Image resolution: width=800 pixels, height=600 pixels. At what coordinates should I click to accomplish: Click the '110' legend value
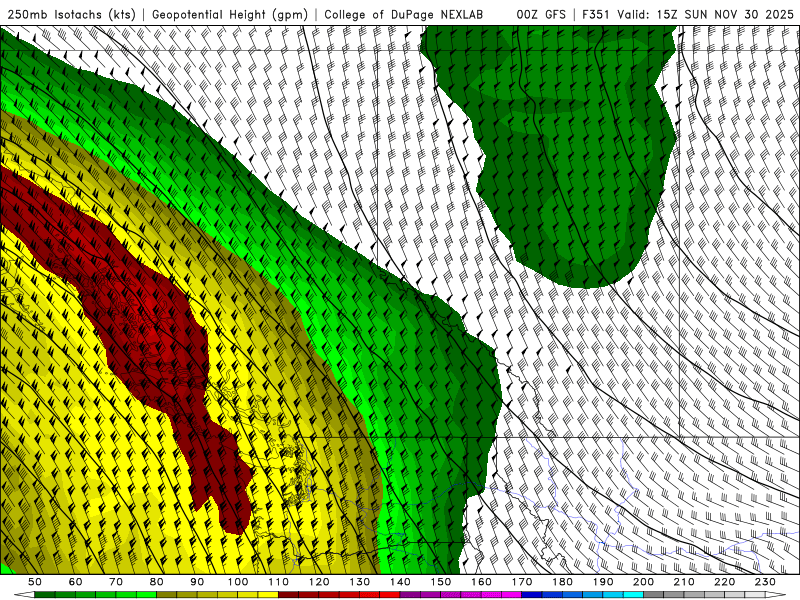pyautogui.click(x=278, y=582)
